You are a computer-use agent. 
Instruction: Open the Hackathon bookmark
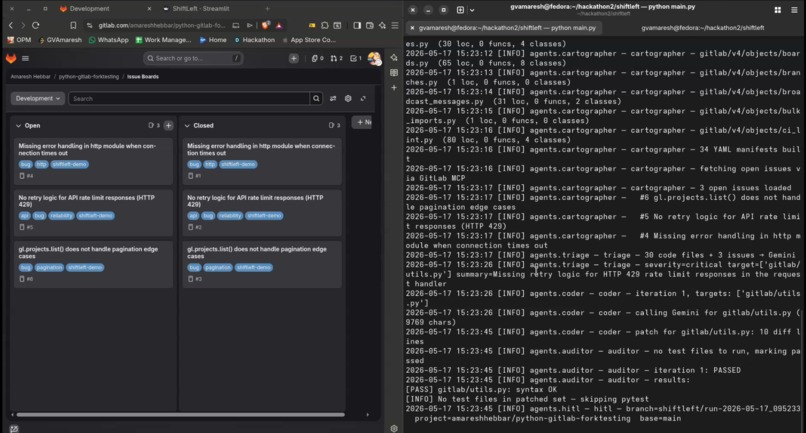pos(254,40)
